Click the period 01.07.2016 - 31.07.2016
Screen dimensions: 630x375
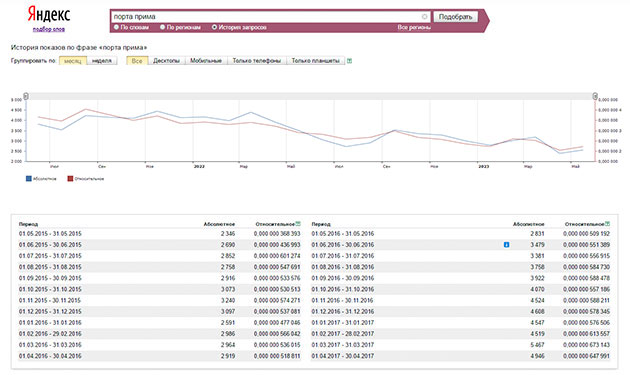click(343, 256)
